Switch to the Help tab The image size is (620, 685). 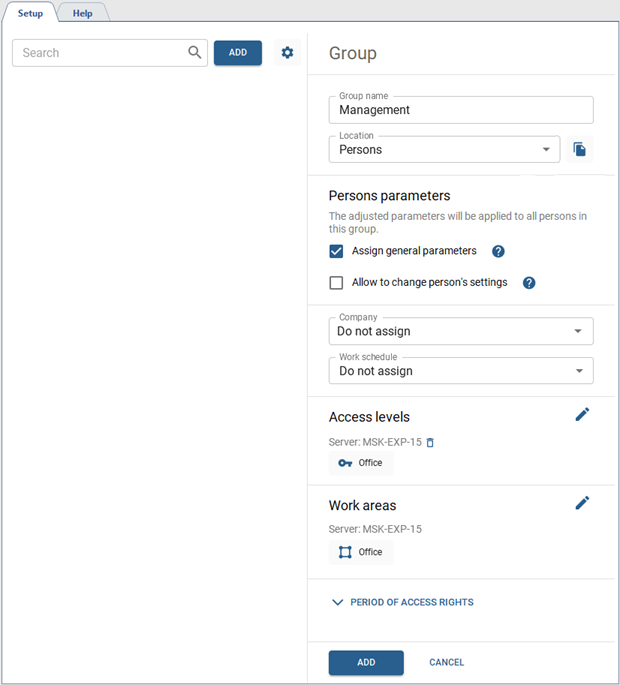82,13
